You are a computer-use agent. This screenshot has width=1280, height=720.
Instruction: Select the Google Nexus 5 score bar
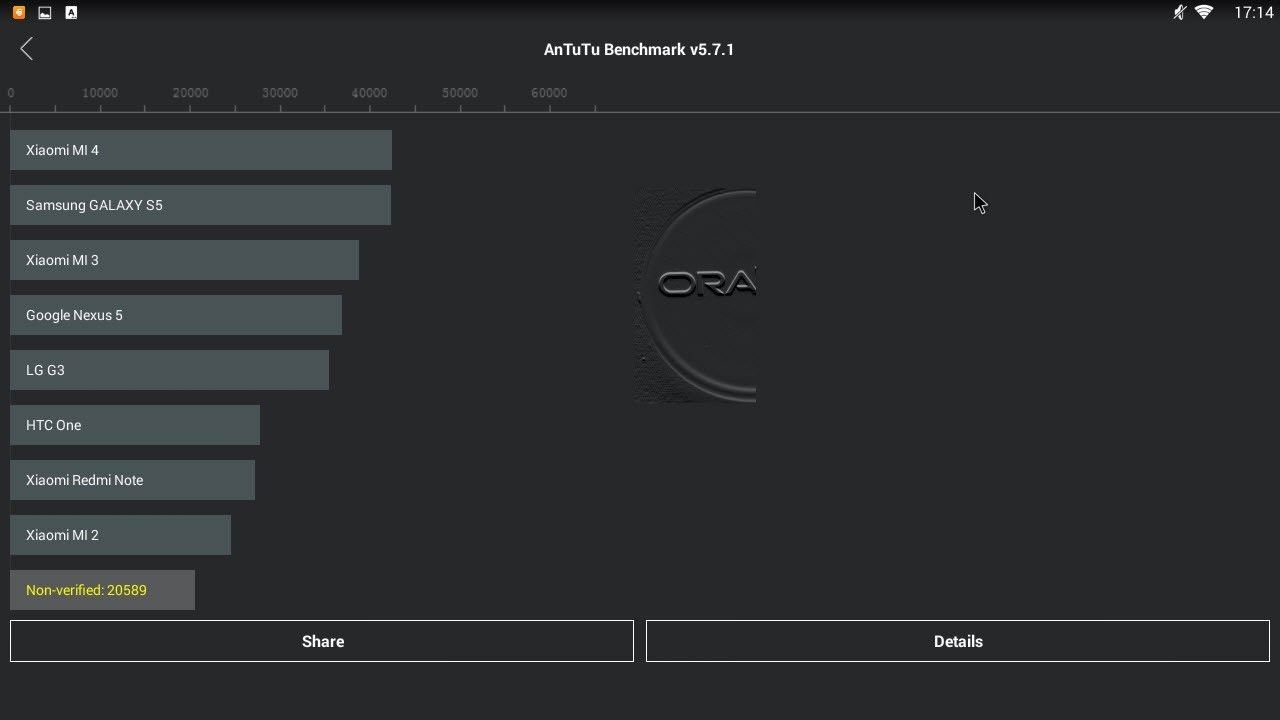click(x=176, y=315)
